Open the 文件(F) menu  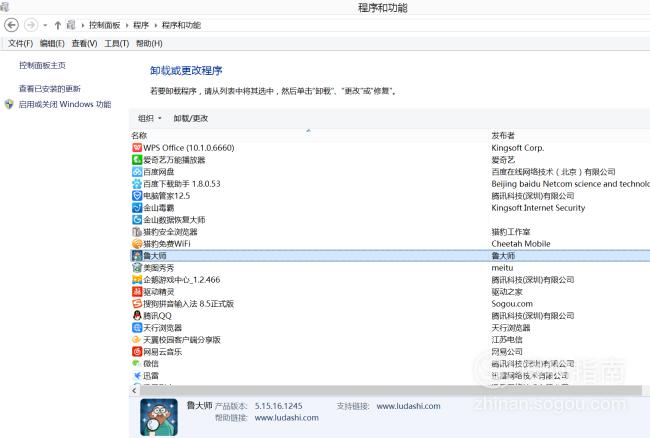(20, 44)
